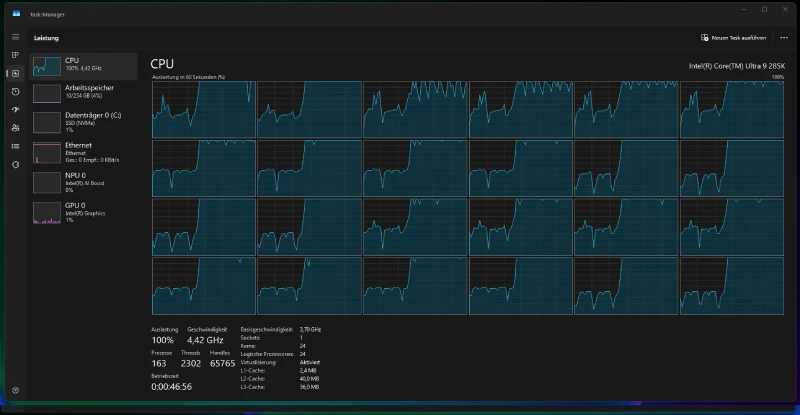Select the NPU 0 entry

pos(83,182)
